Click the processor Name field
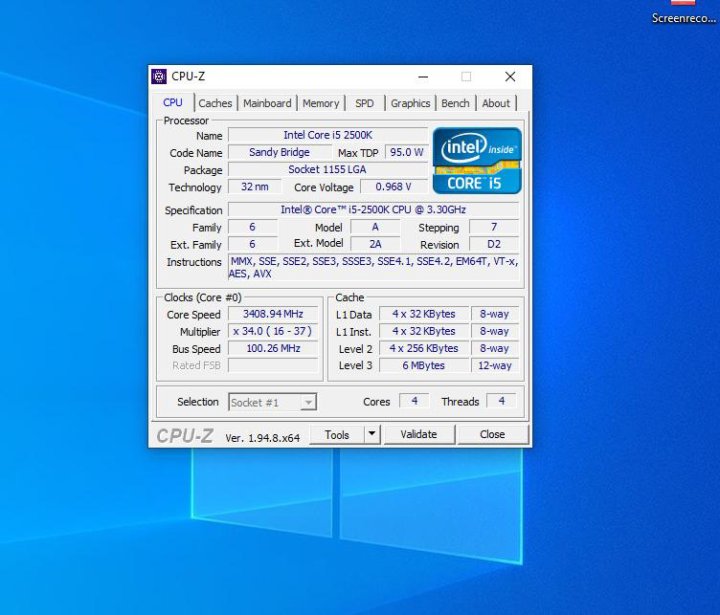Viewport: 720px width, 615px height. (x=327, y=135)
